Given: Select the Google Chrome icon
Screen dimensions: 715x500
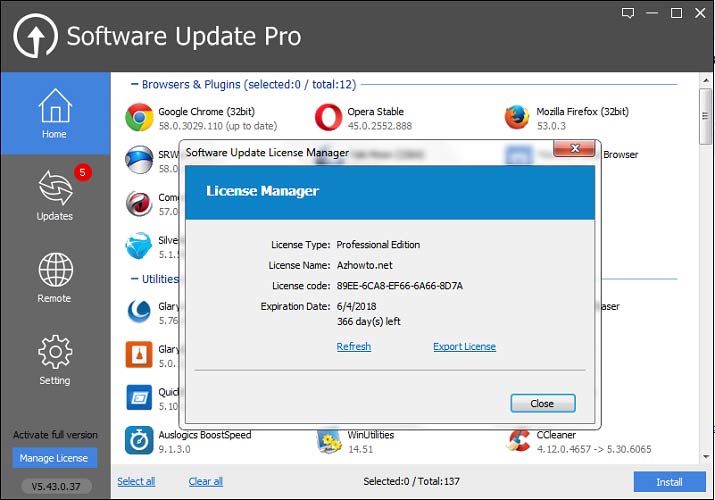Looking at the screenshot, I should 139,118.
